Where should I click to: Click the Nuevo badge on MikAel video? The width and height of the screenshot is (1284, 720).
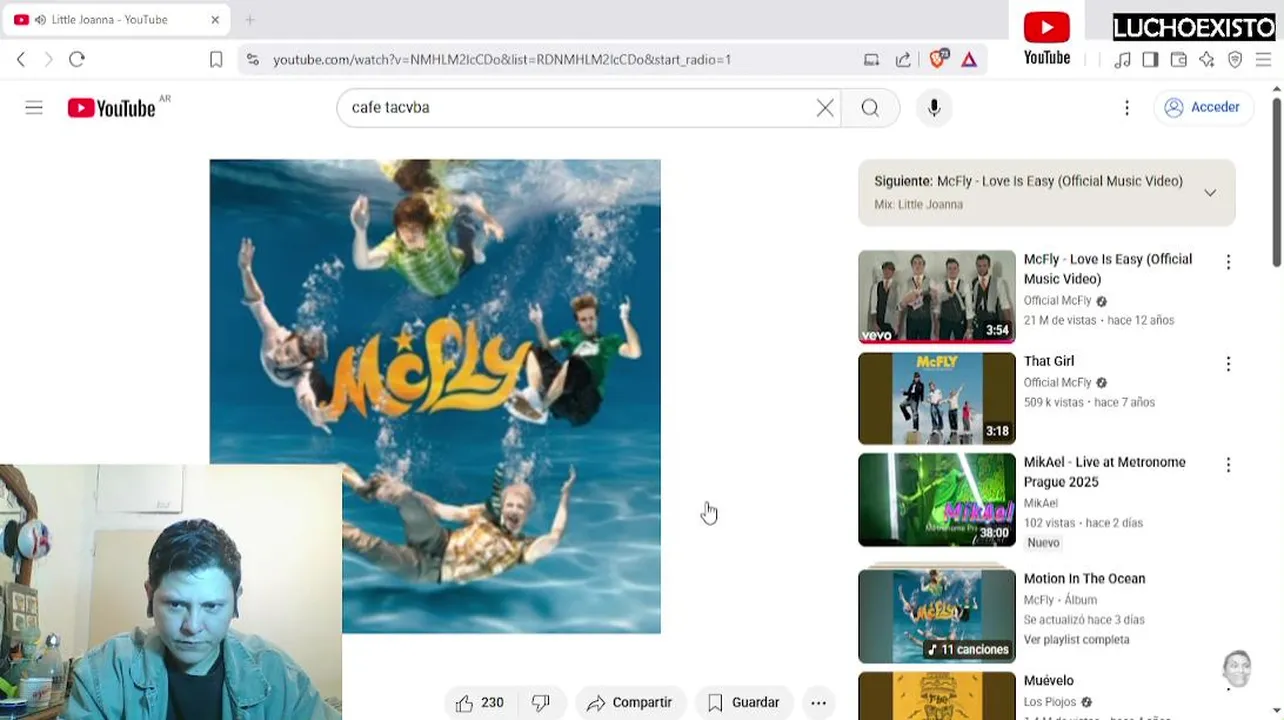[x=1043, y=543]
